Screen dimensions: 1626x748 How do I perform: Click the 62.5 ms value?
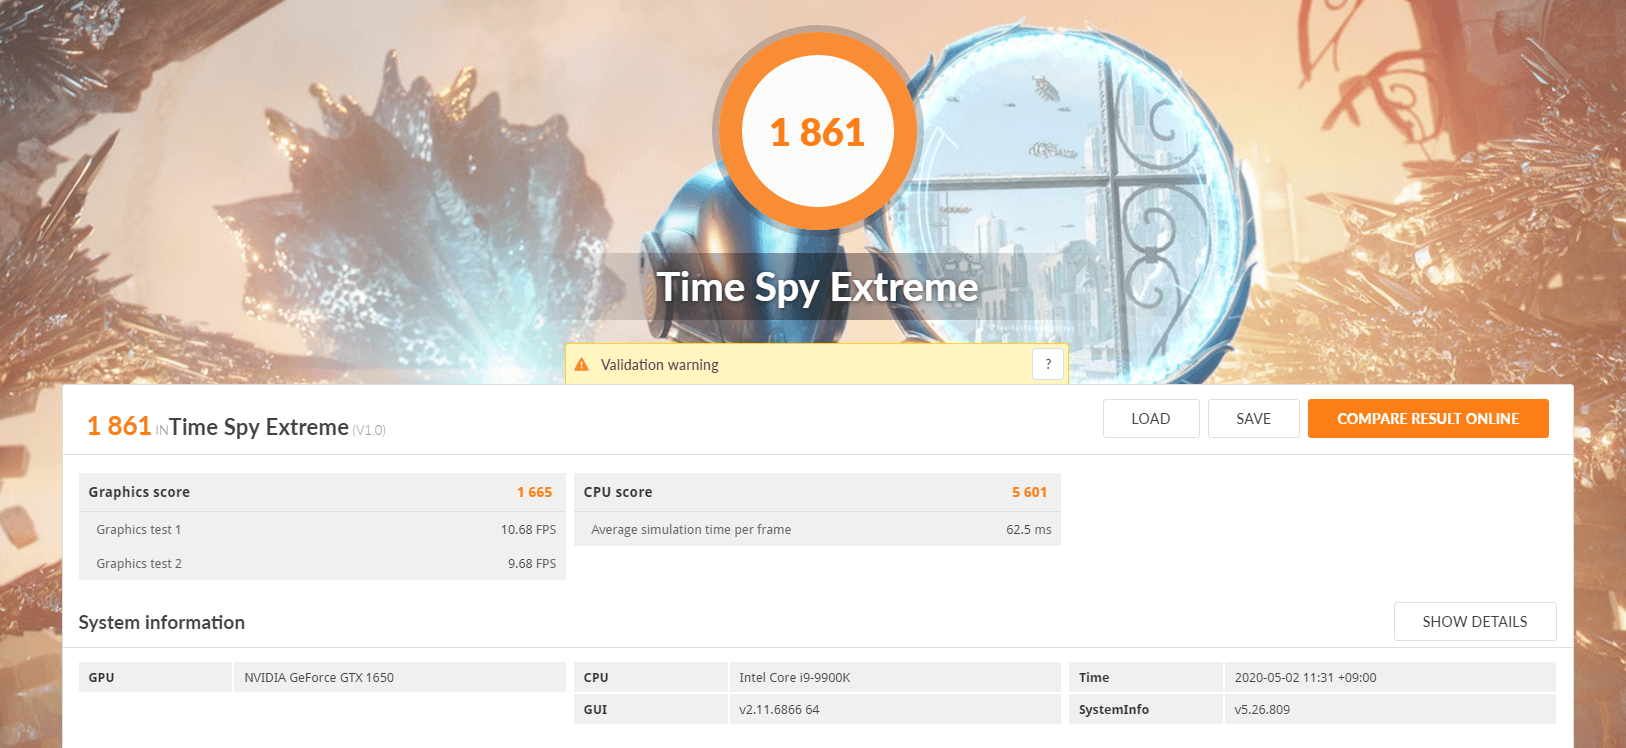click(1029, 530)
